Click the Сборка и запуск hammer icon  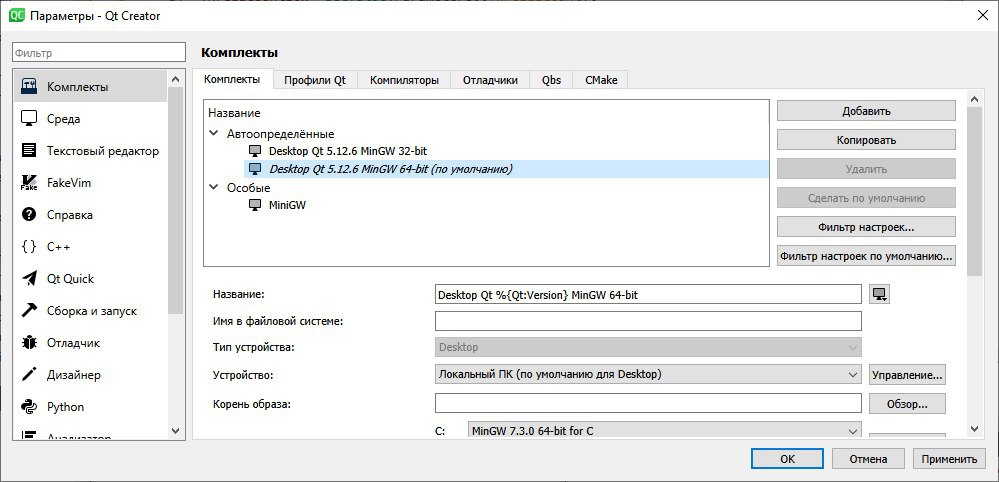[29, 311]
